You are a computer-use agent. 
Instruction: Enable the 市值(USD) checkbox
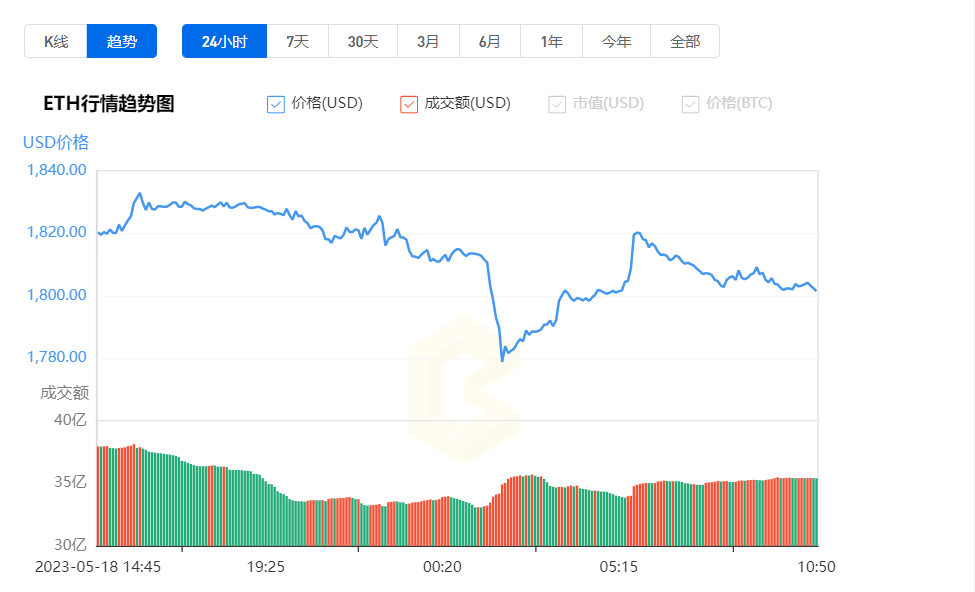pos(557,104)
